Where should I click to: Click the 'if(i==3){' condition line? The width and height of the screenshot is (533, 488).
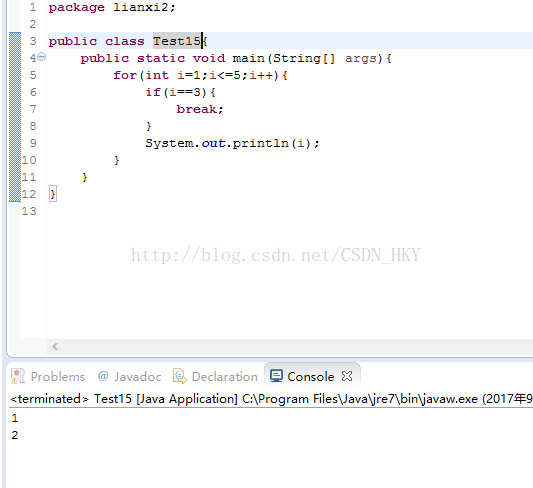coord(180,92)
